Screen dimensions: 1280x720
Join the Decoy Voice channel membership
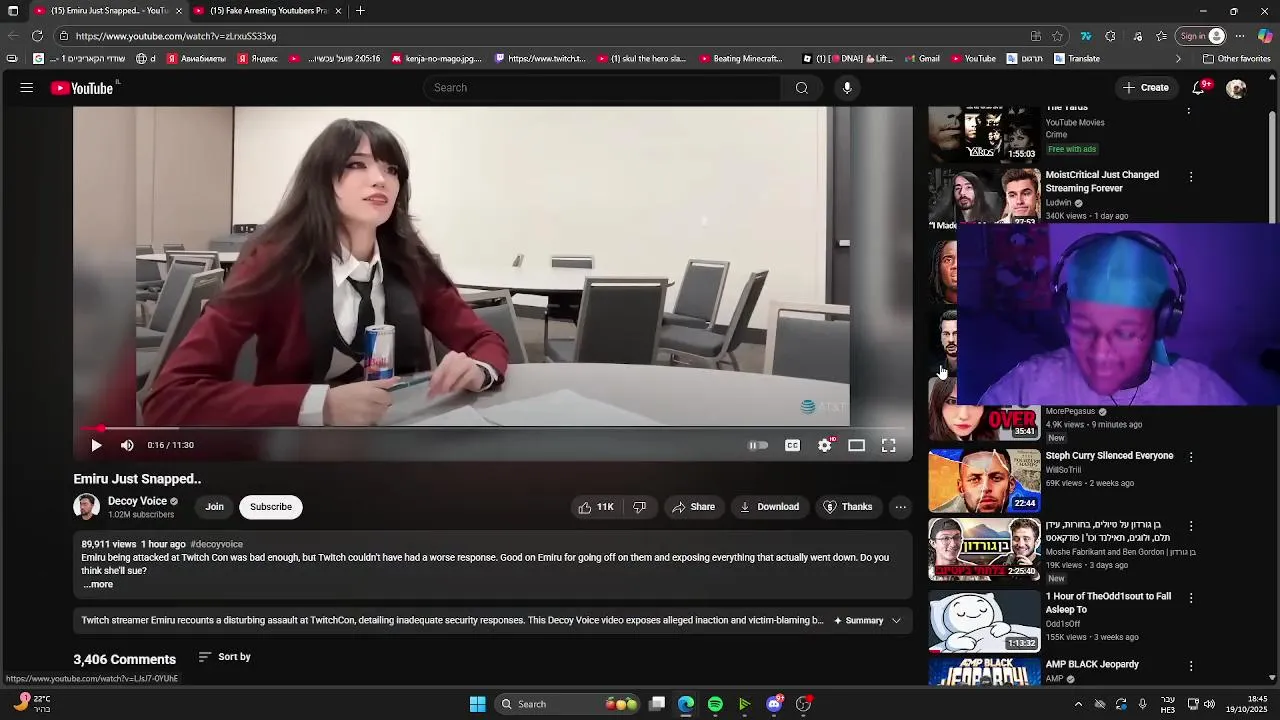214,507
